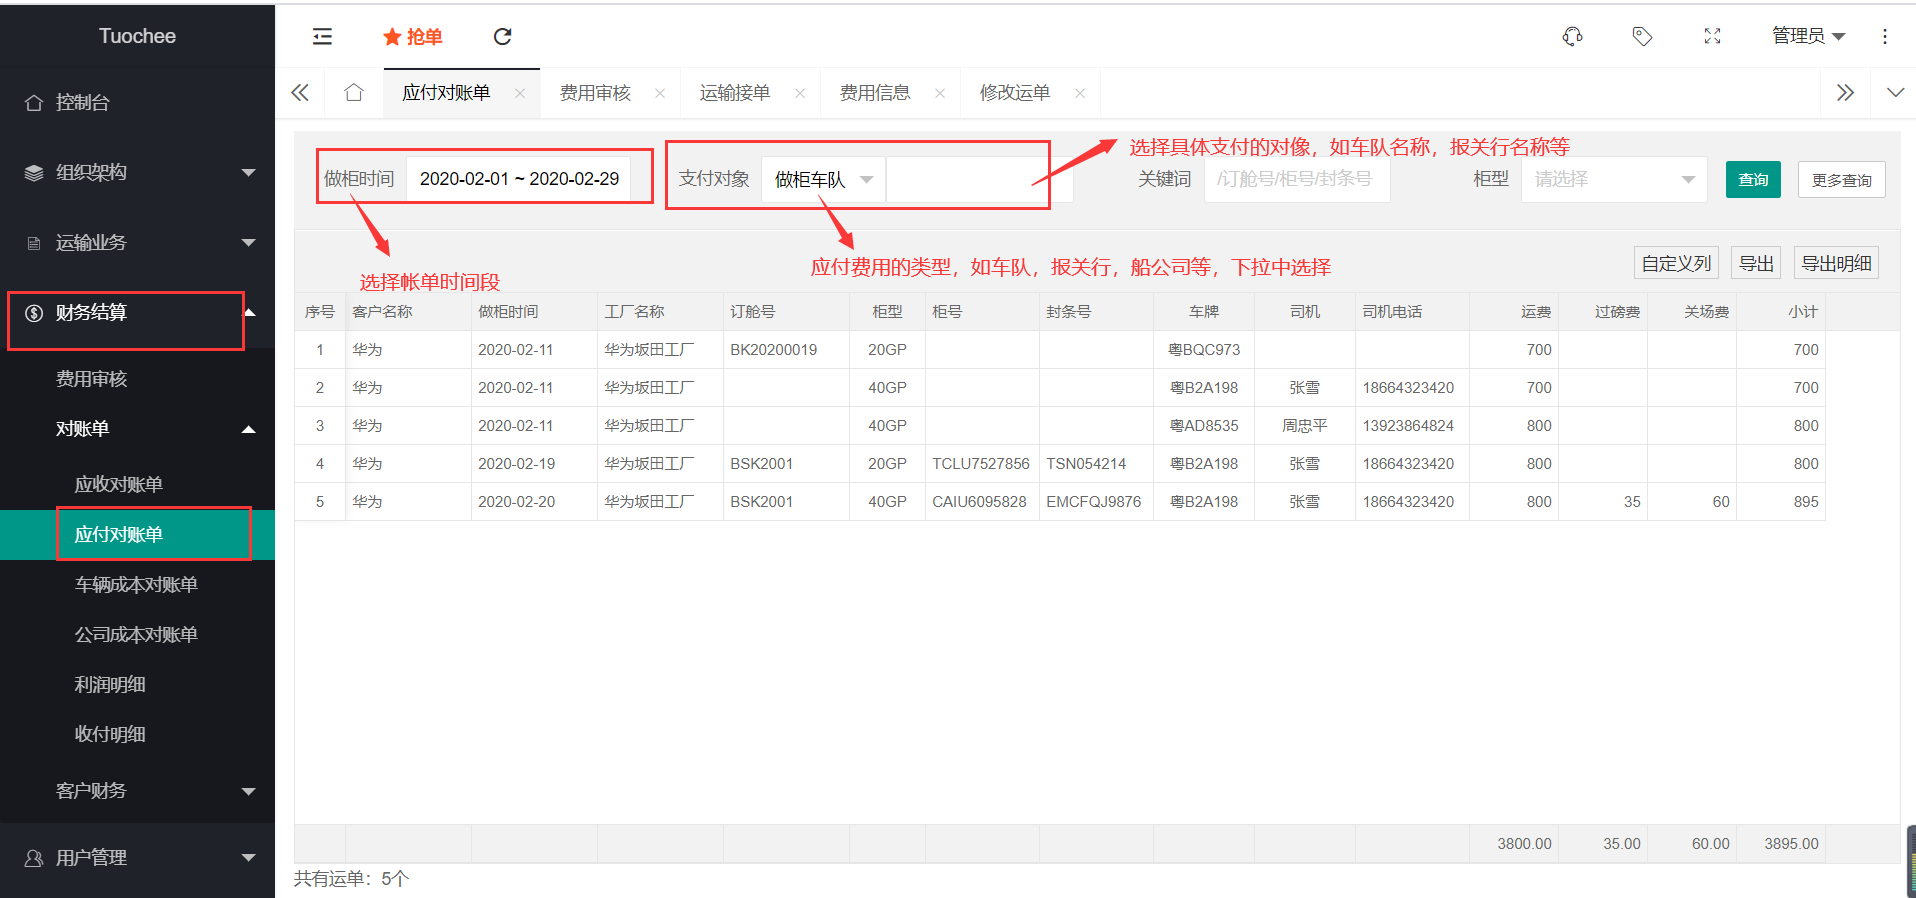Click the 做柜时间 date range field

point(519,179)
